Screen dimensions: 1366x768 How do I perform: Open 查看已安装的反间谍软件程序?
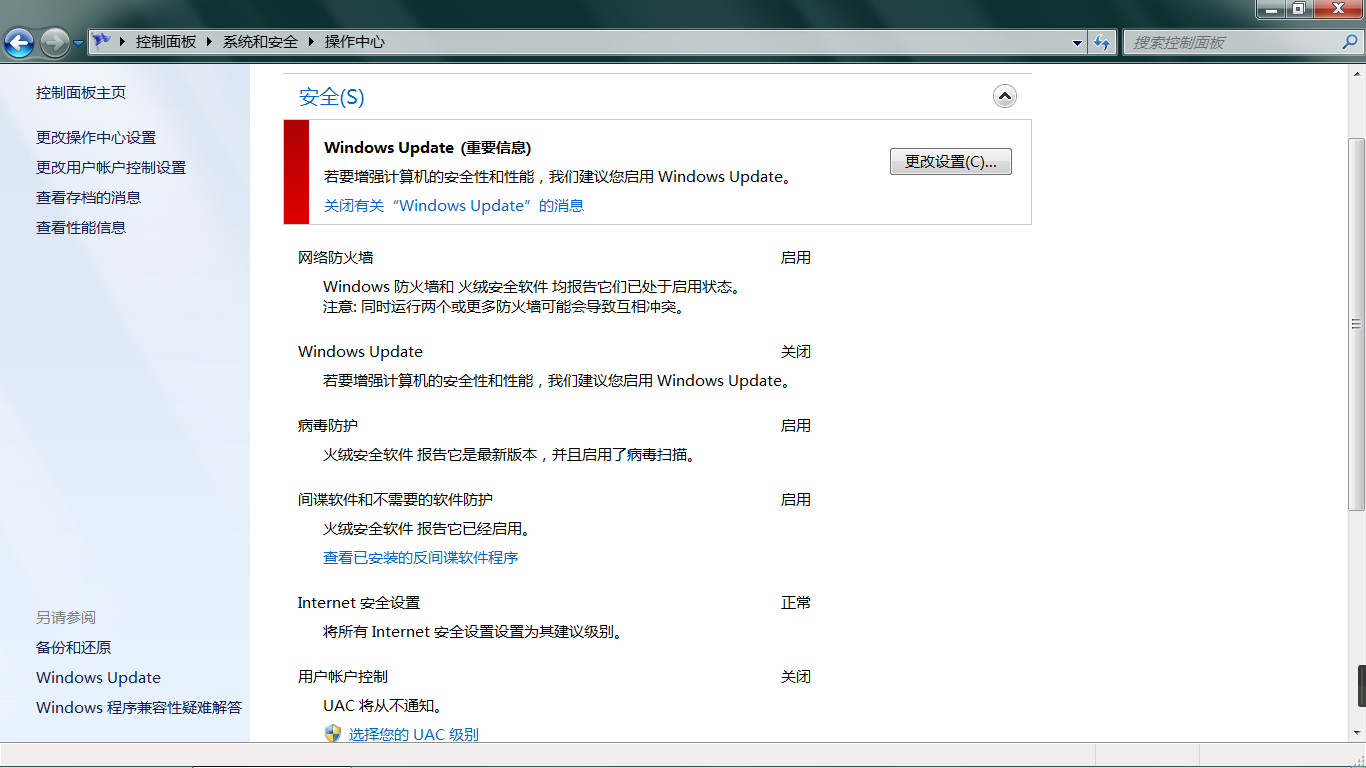pos(420,557)
